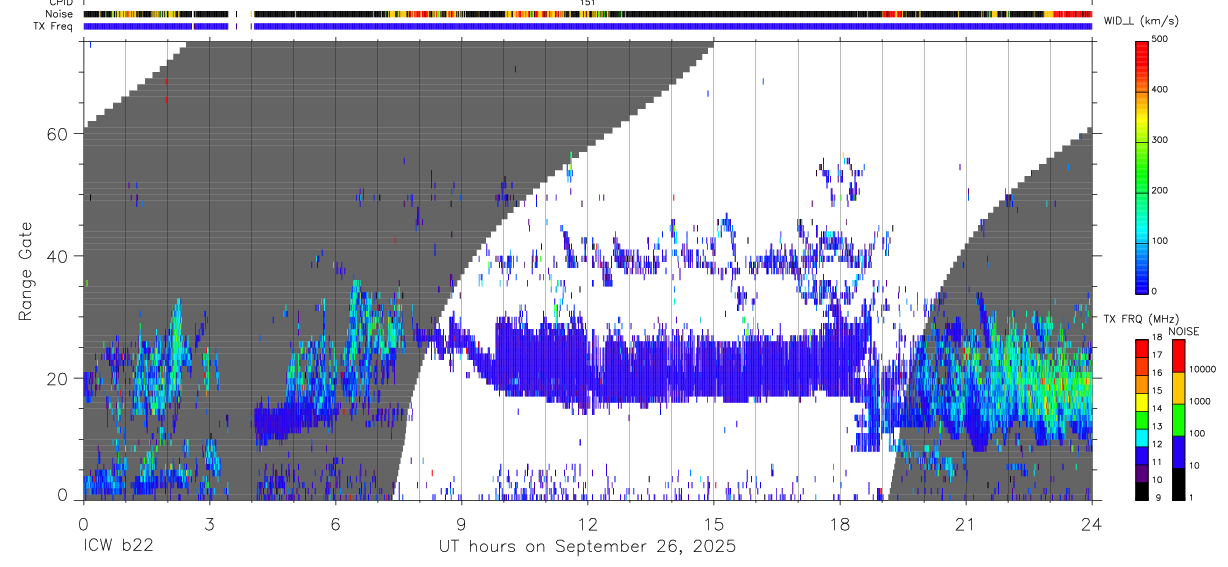
Task: Click the 'Noise' row label at top left
Action: click(x=60, y=14)
